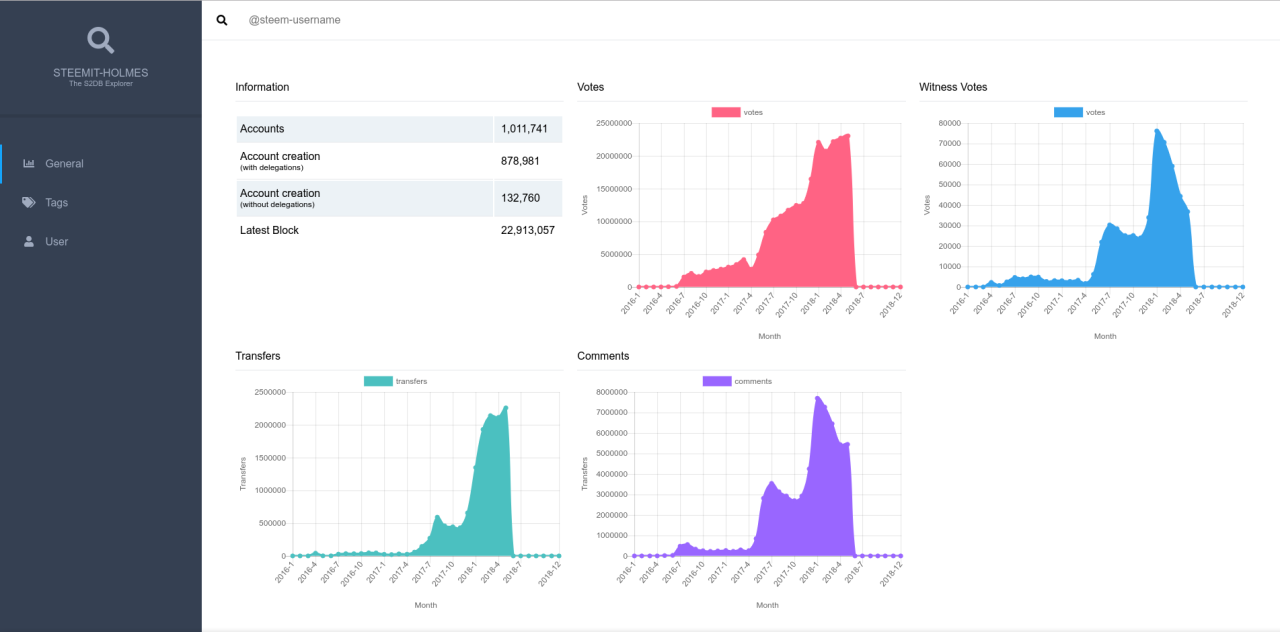Click the Steemit-Holmes magnifier logo
The width and height of the screenshot is (1280, 632).
coord(100,40)
